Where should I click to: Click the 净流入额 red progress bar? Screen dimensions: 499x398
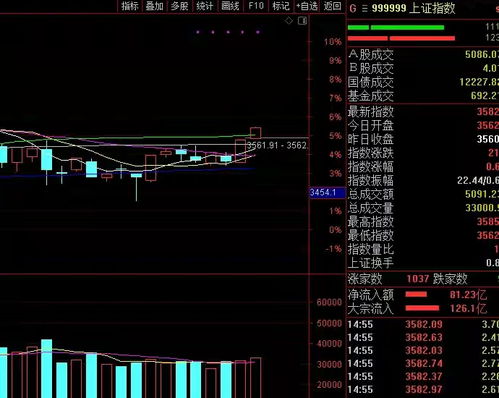pos(416,294)
